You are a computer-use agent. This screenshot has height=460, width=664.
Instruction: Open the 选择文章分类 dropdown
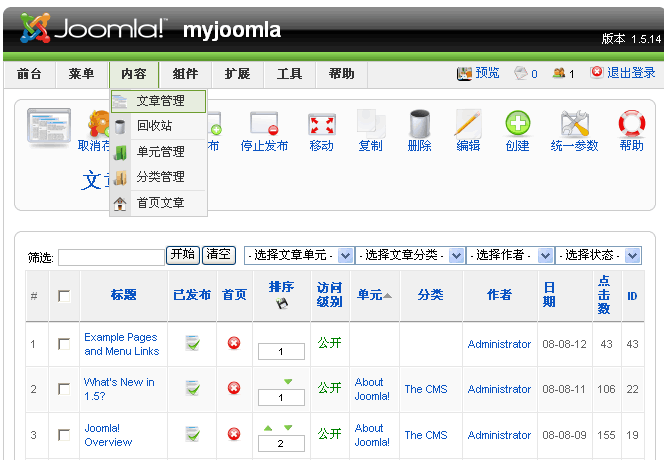click(410, 255)
